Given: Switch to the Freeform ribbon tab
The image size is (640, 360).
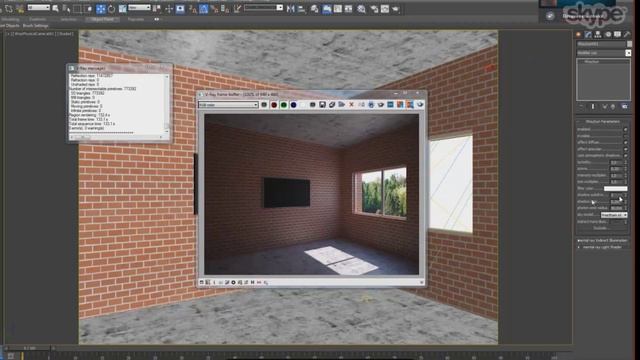Looking at the screenshot, I should tap(37, 19).
